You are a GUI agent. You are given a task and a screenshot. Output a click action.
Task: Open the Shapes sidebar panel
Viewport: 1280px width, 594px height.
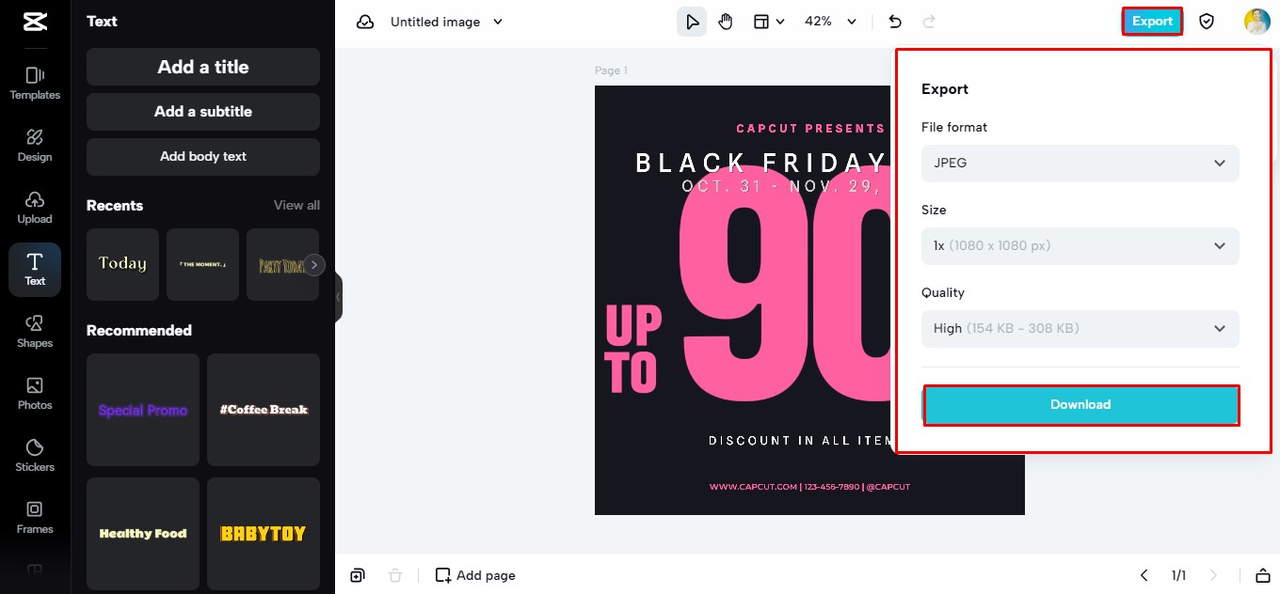pos(35,331)
